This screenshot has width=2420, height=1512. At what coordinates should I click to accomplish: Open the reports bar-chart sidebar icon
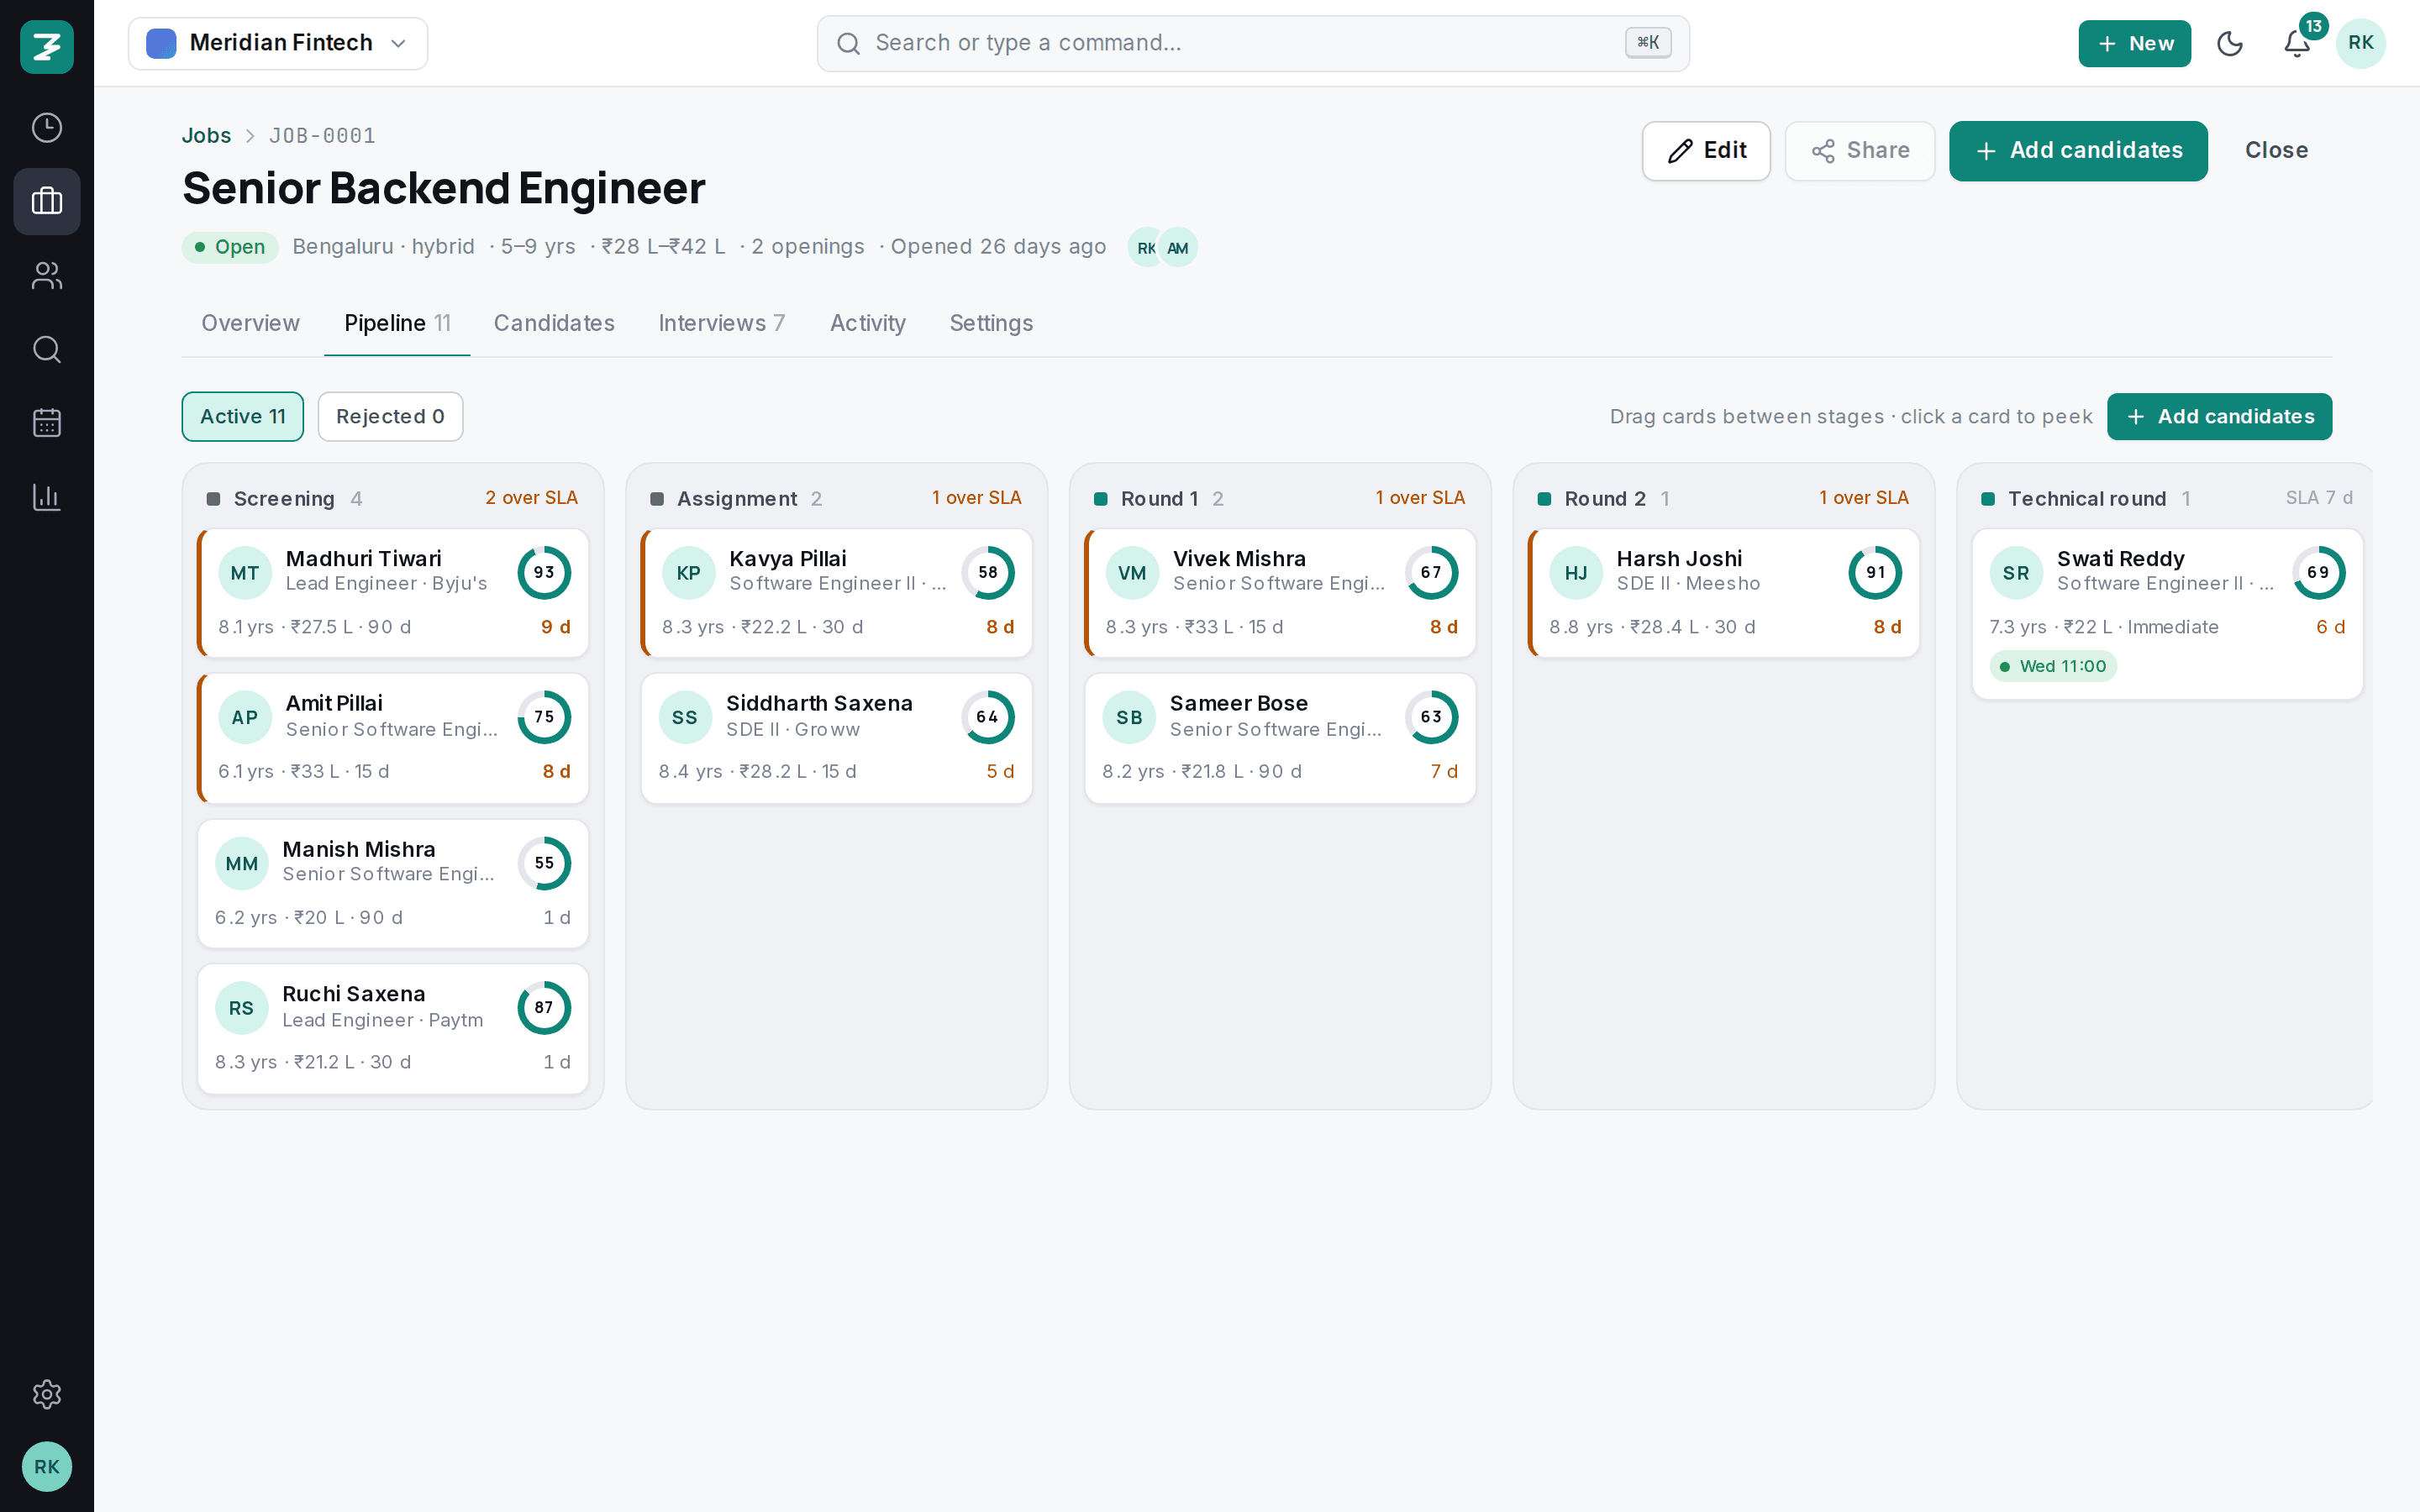coord(47,497)
